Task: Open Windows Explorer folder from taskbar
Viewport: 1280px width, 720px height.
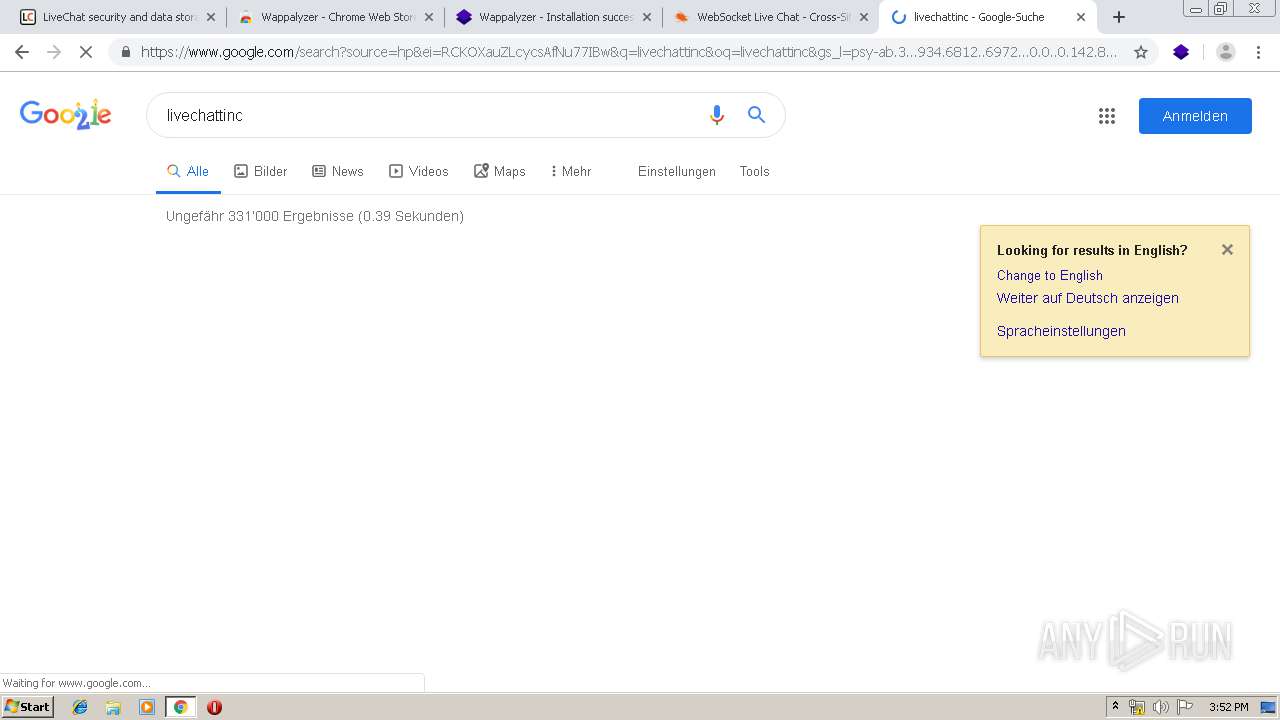Action: [113, 707]
